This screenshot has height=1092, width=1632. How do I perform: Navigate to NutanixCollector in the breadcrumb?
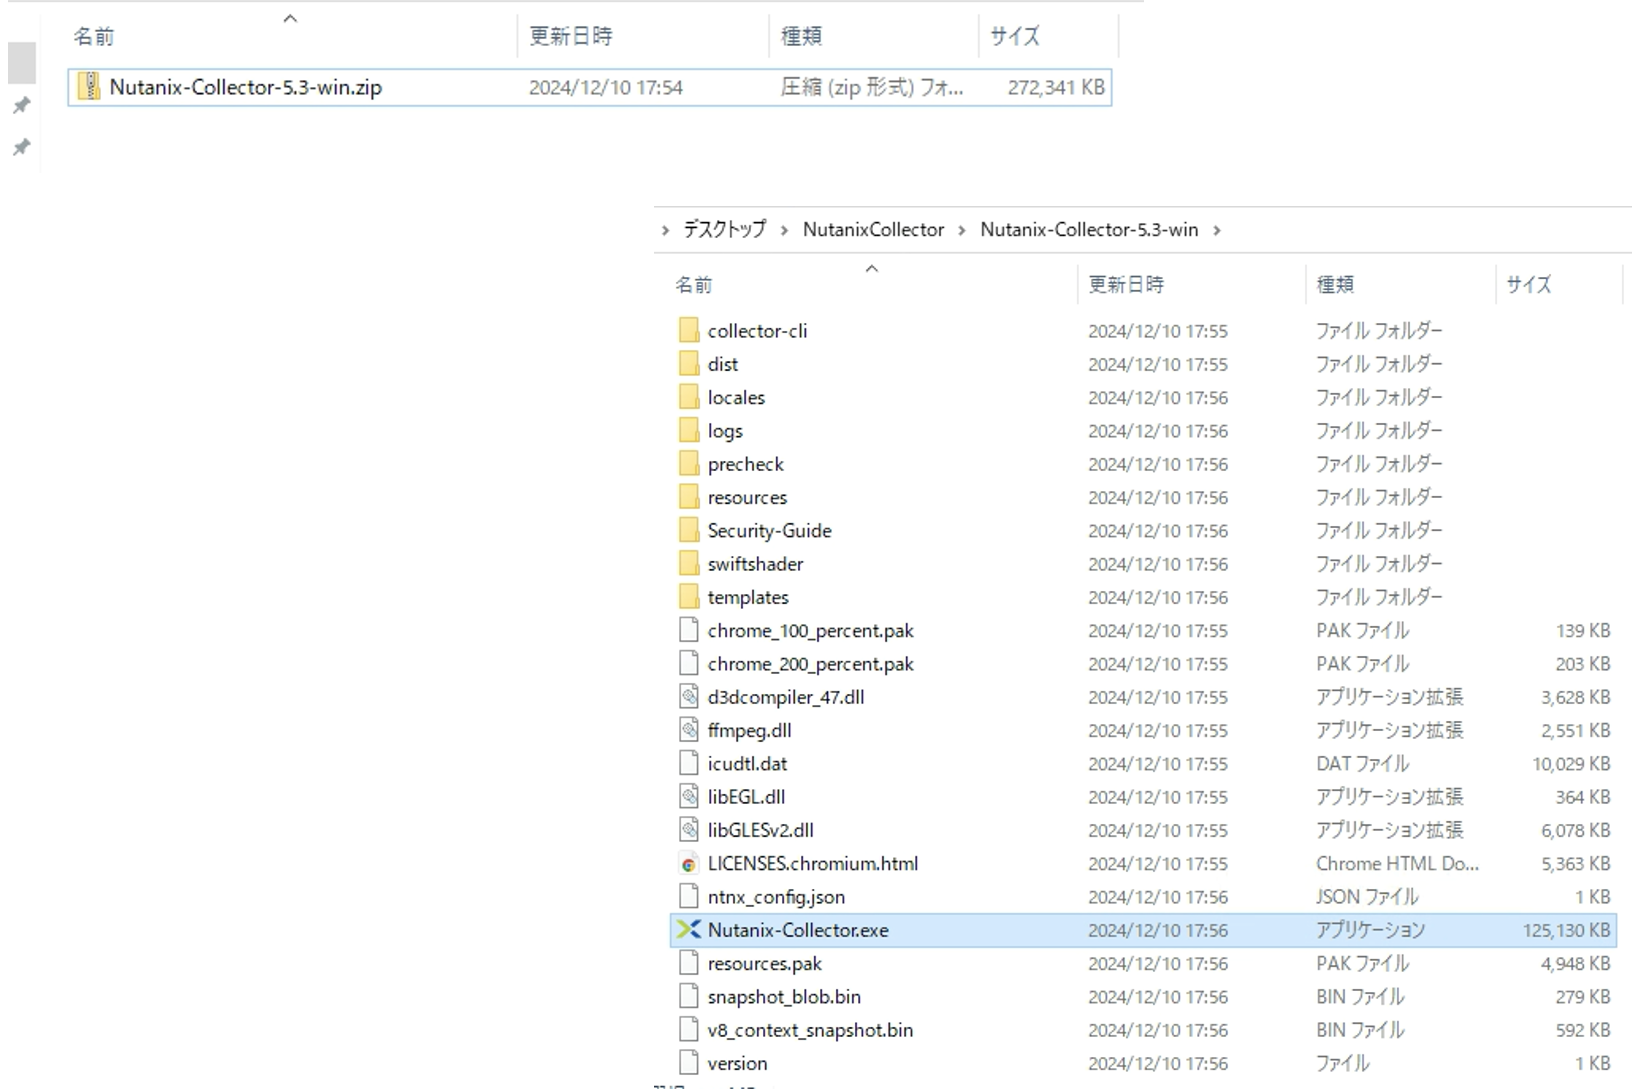click(873, 229)
